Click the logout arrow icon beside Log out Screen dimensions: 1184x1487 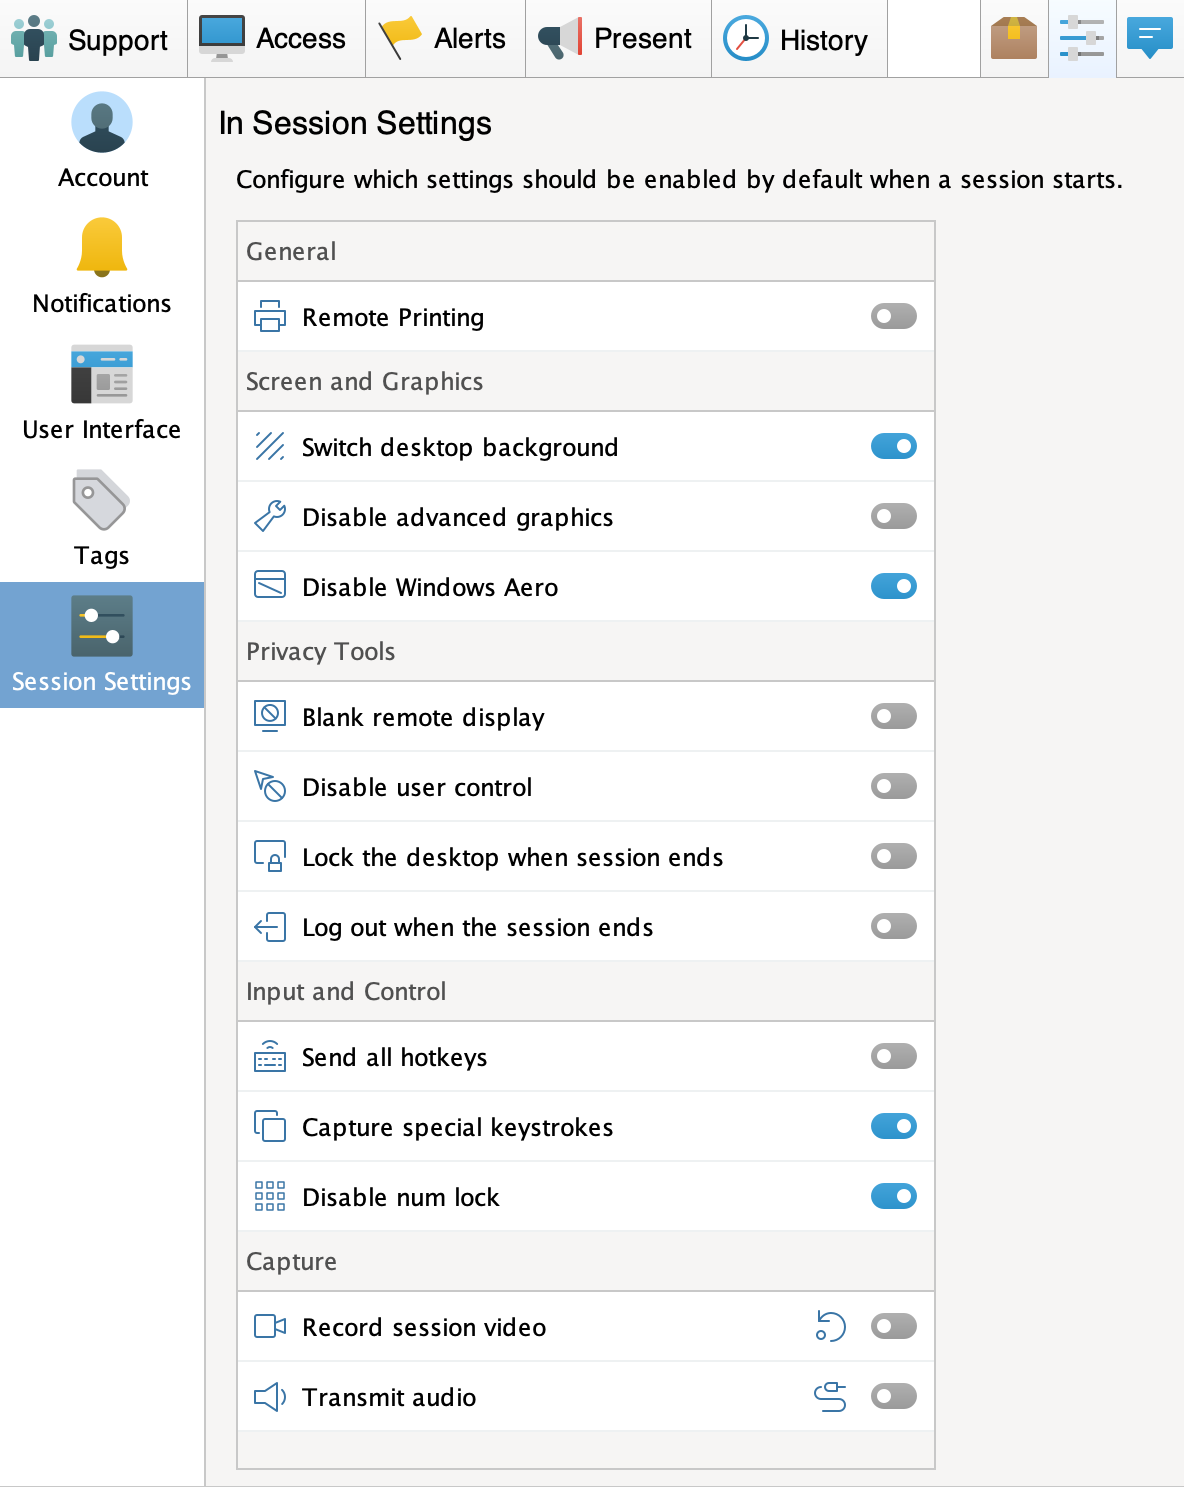coord(270,927)
